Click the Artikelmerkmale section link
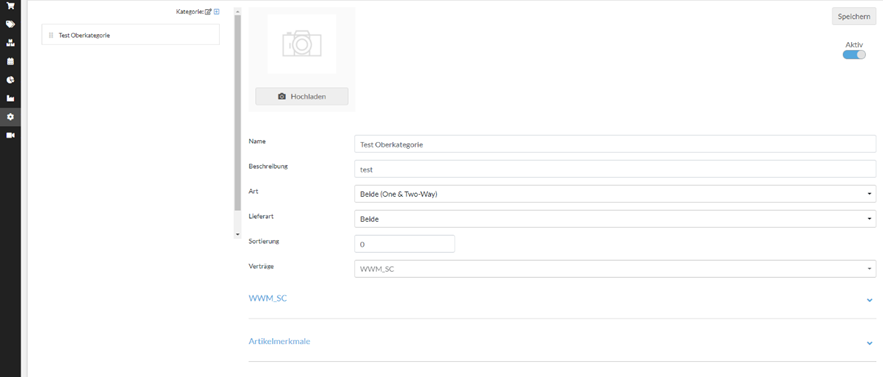 point(279,341)
